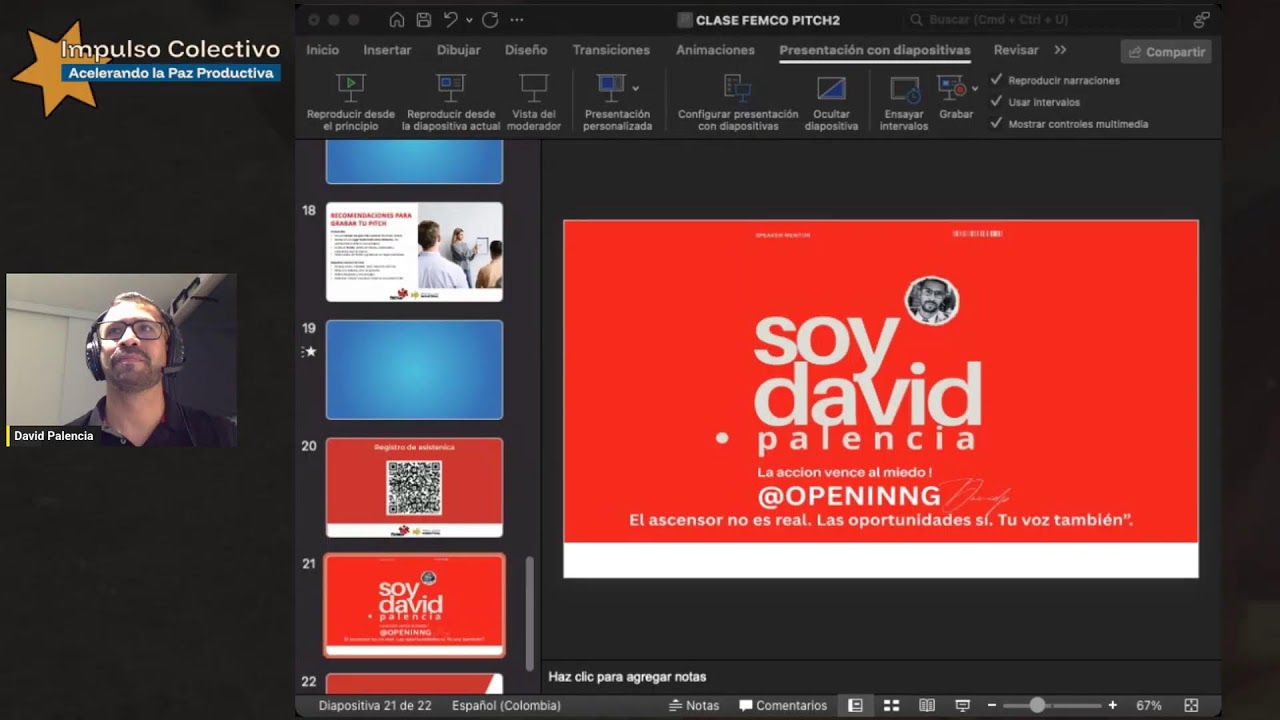Select slide 20 QR code thumbnail
The height and width of the screenshot is (720, 1280).
point(414,487)
